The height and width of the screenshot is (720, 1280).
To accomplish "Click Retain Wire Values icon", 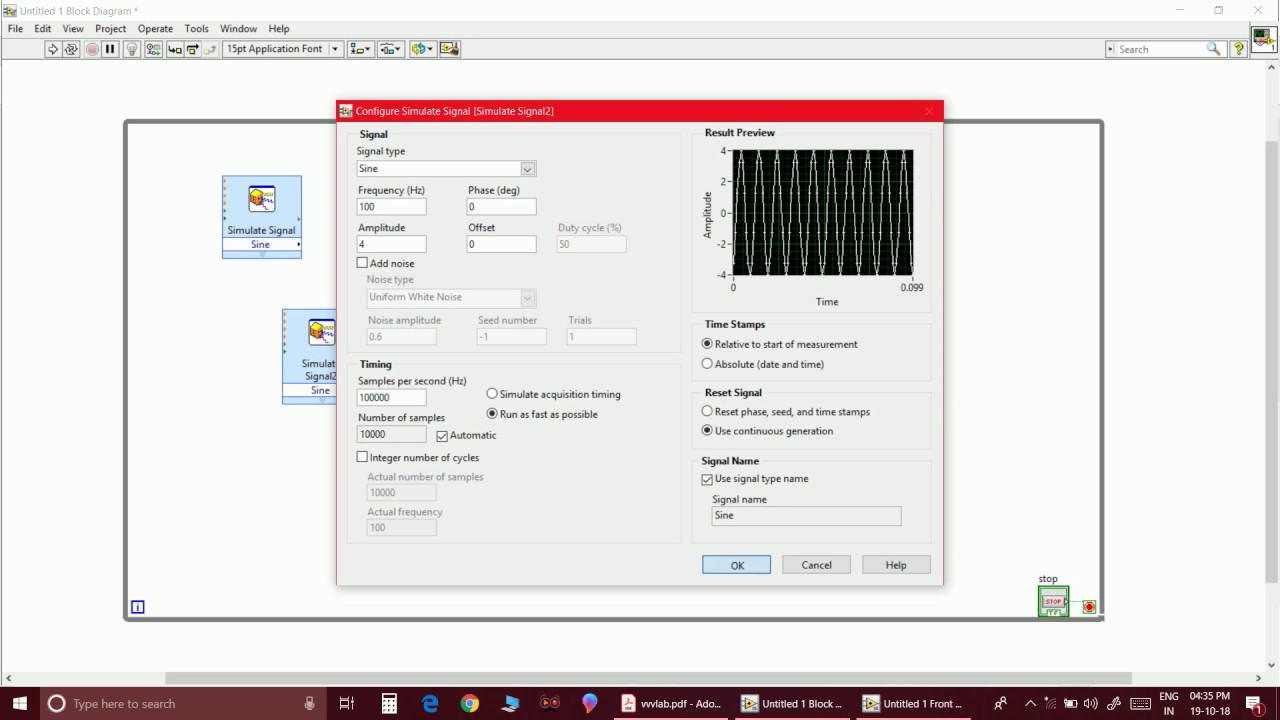I will [153, 49].
